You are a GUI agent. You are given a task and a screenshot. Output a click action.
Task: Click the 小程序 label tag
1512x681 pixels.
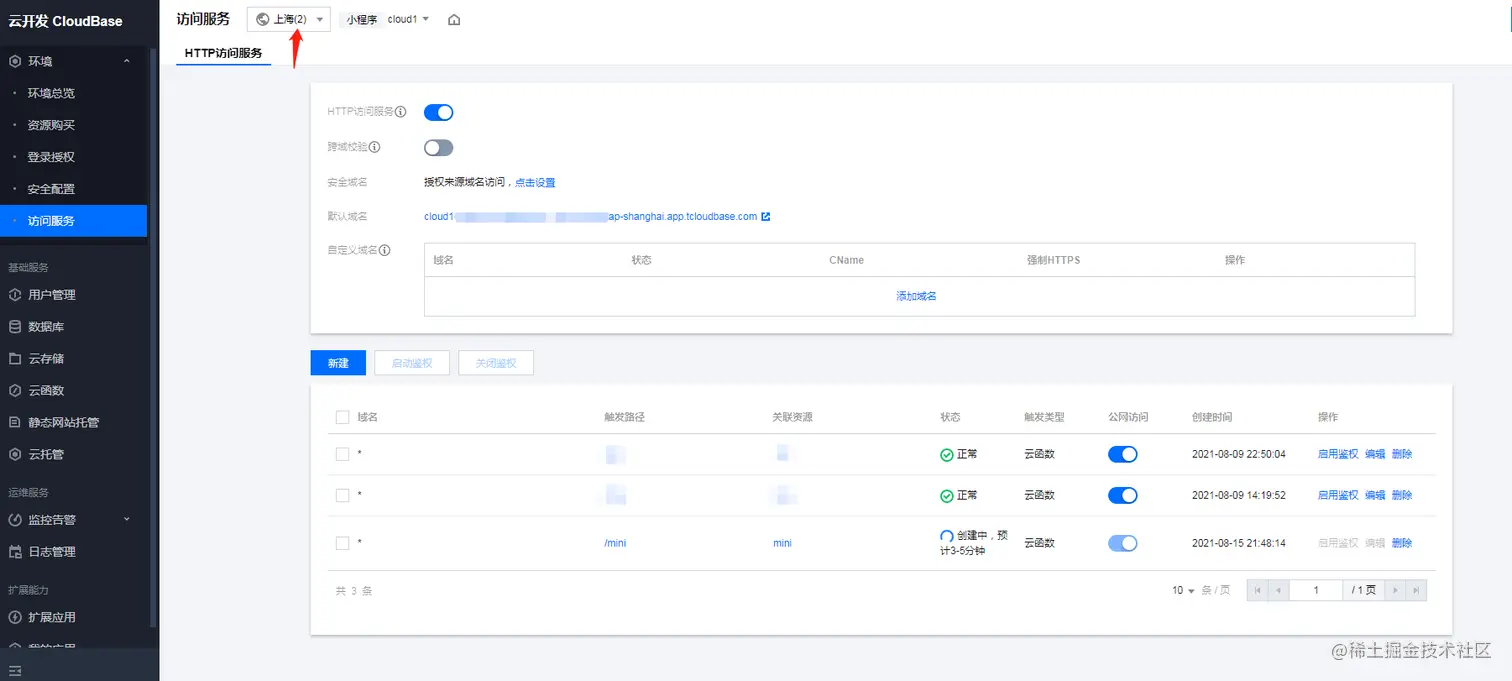[x=361, y=19]
